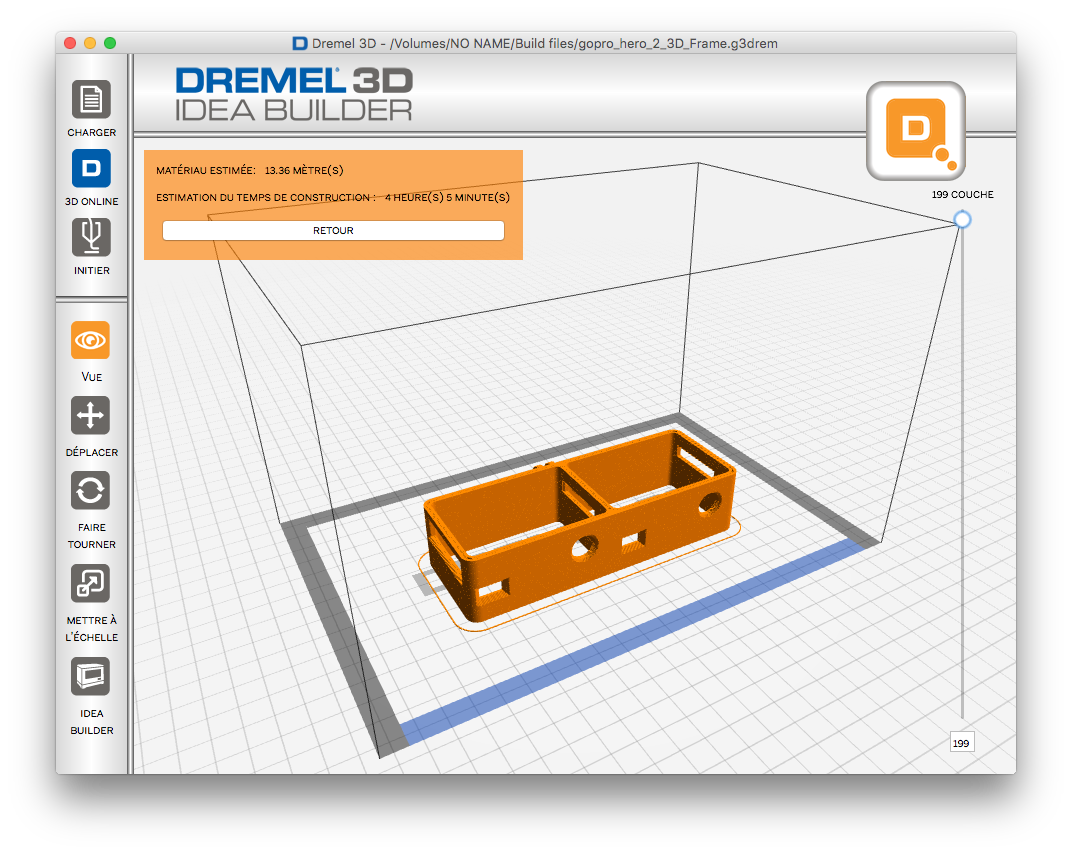Click the Initier build icon

pos(91,238)
